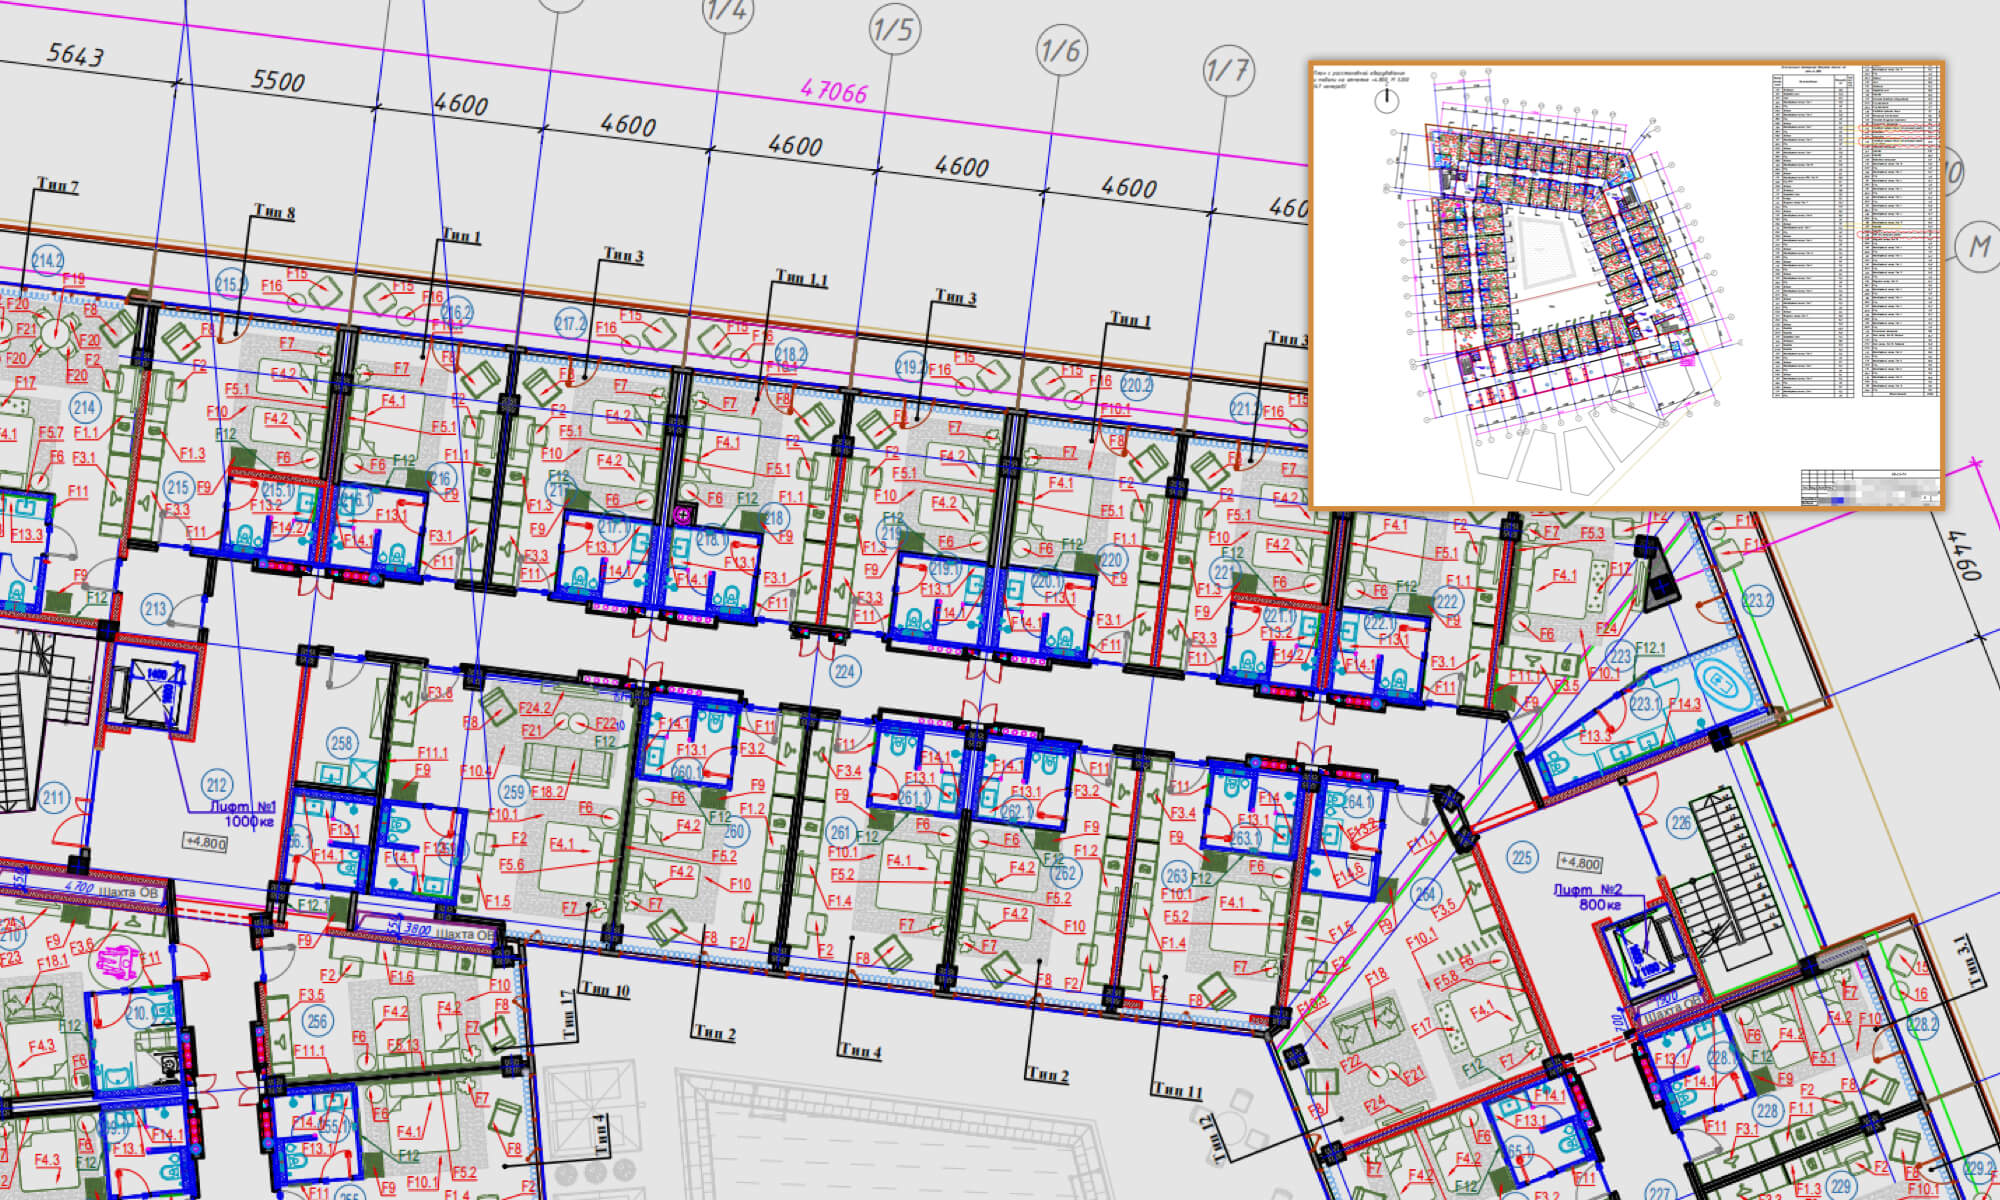Select room tag circle 225
Viewport: 2000px width, 1200px height.
point(1522,857)
